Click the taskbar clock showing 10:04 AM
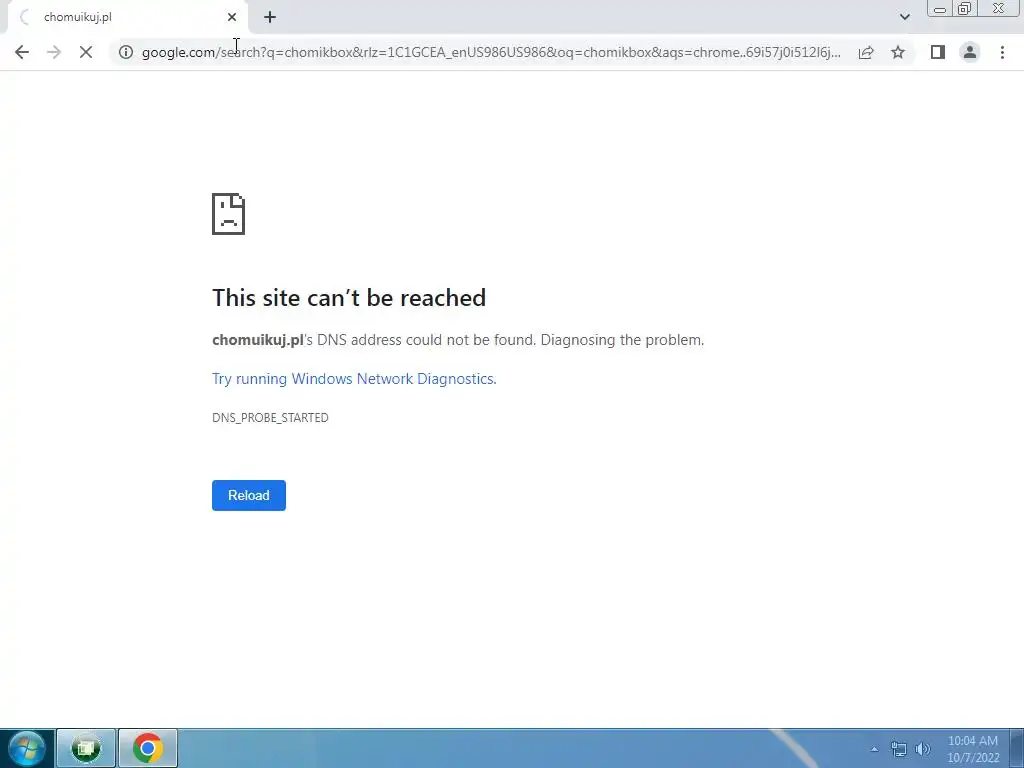This screenshot has width=1024, height=768. pos(973,749)
